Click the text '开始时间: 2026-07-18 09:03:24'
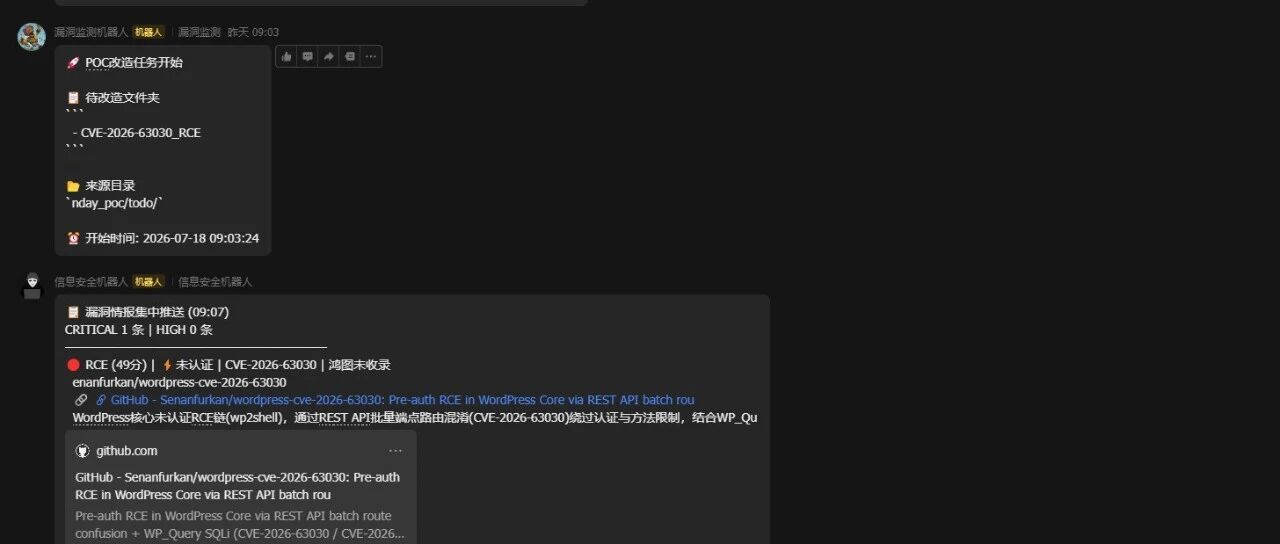1280x544 pixels. click(x=172, y=238)
